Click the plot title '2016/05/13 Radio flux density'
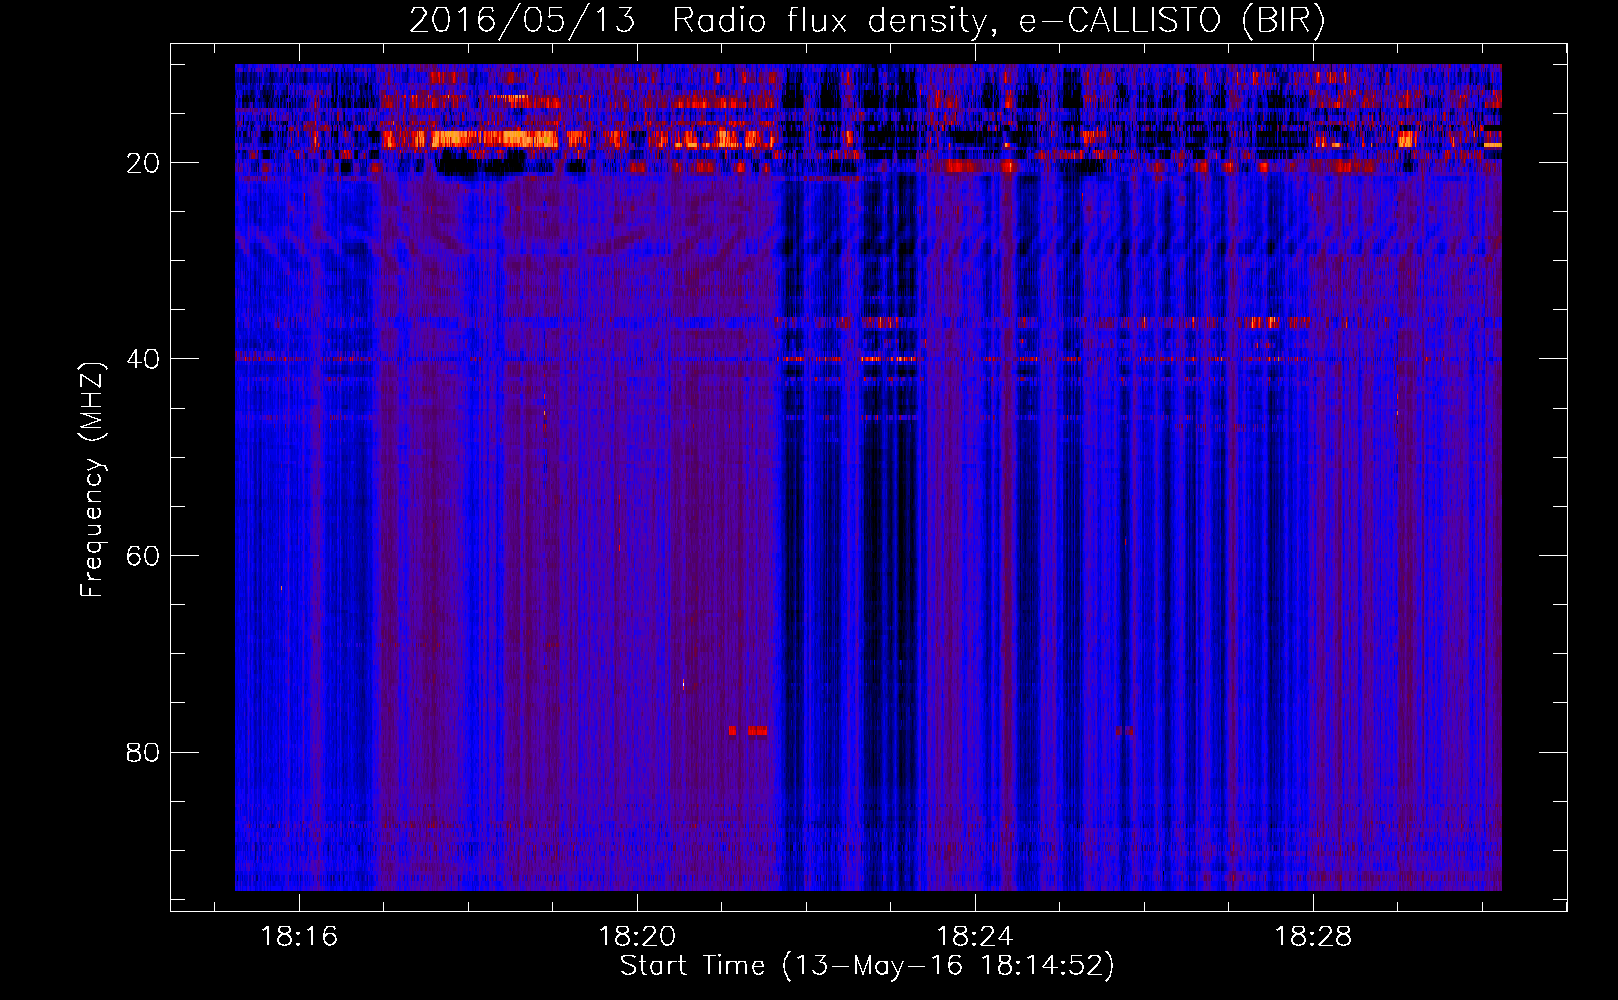 click(866, 21)
